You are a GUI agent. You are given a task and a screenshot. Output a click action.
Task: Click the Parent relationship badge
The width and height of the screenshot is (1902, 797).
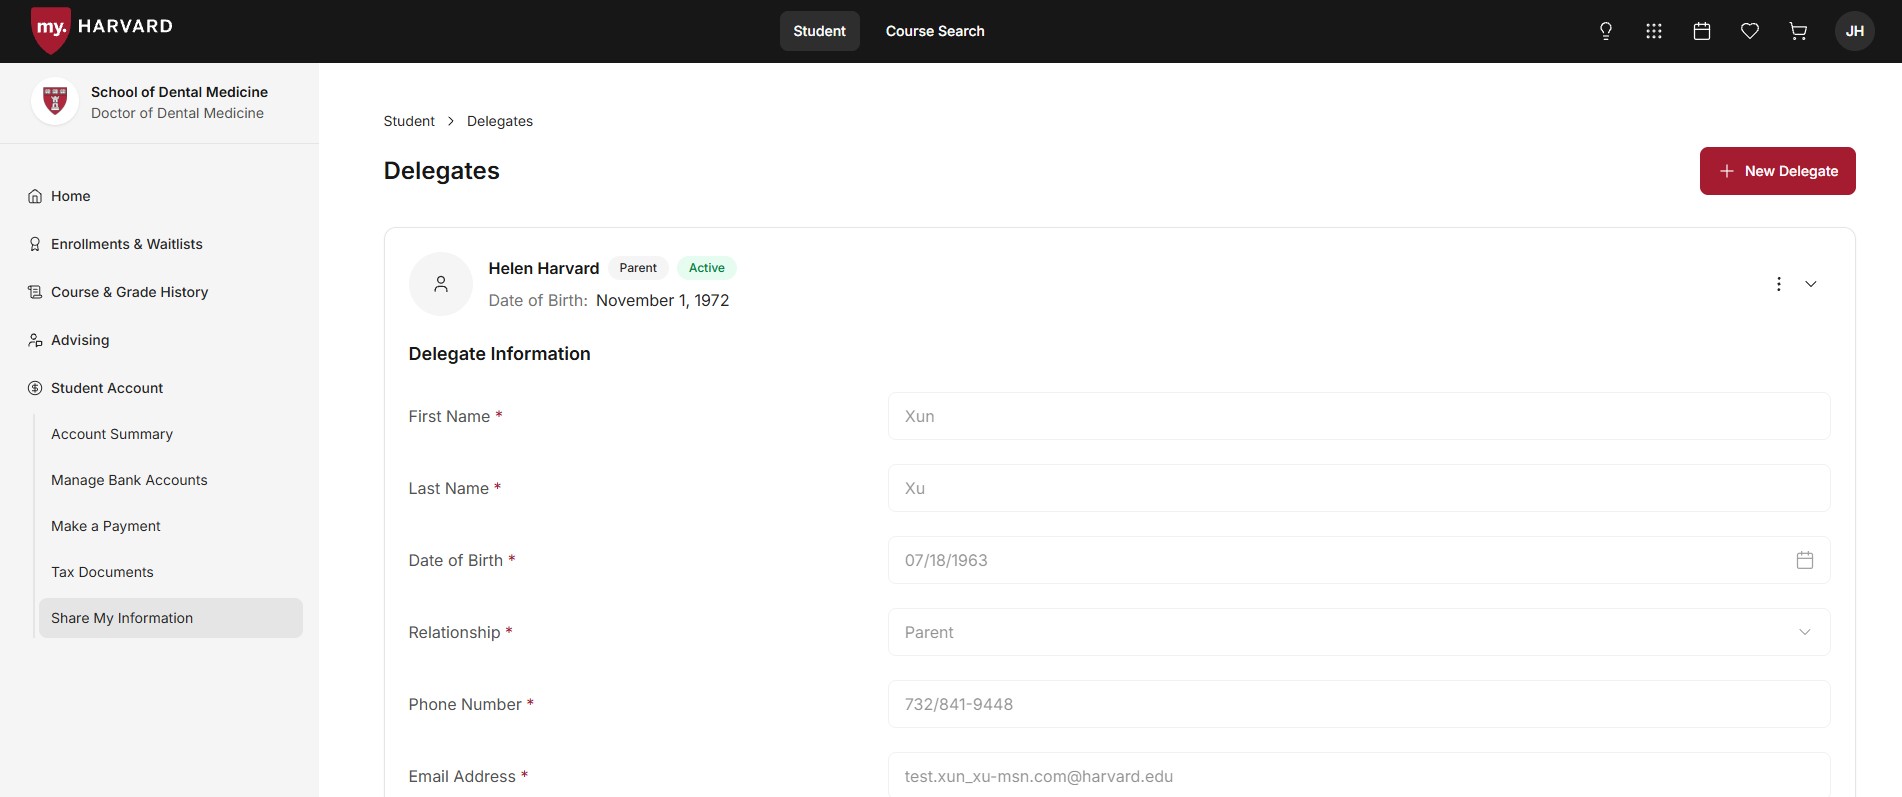coord(638,268)
